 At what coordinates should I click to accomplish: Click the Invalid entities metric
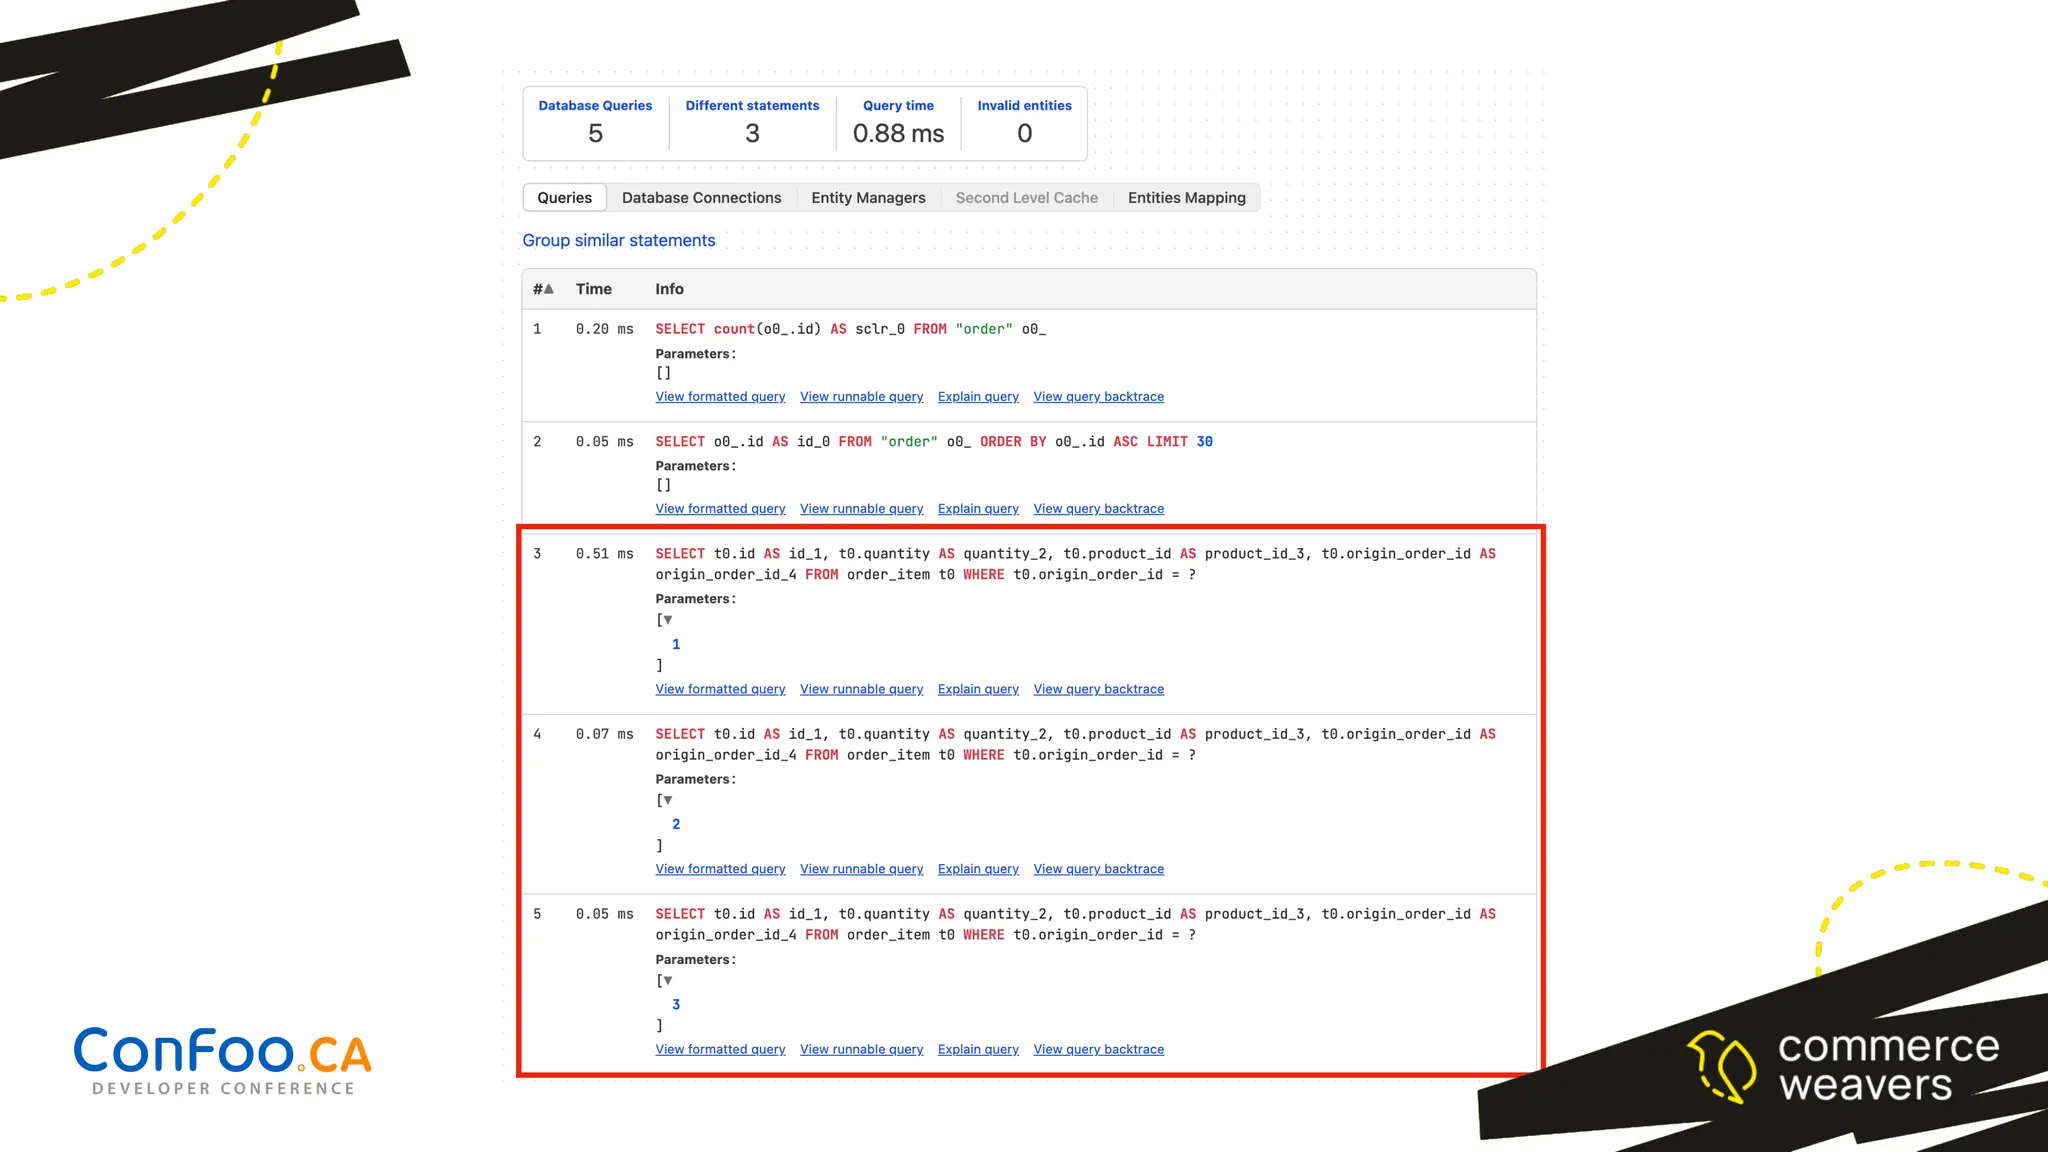coord(1024,122)
